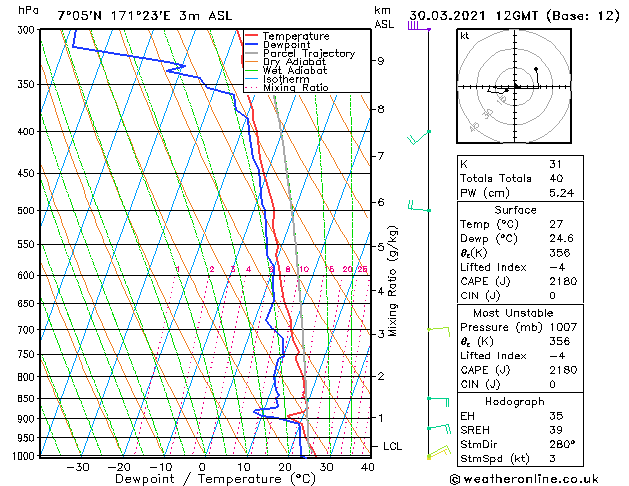Screen dimensions: 629x486
Task: Click the yellow surface wind barb at 1000 hPa
Action: (439, 452)
